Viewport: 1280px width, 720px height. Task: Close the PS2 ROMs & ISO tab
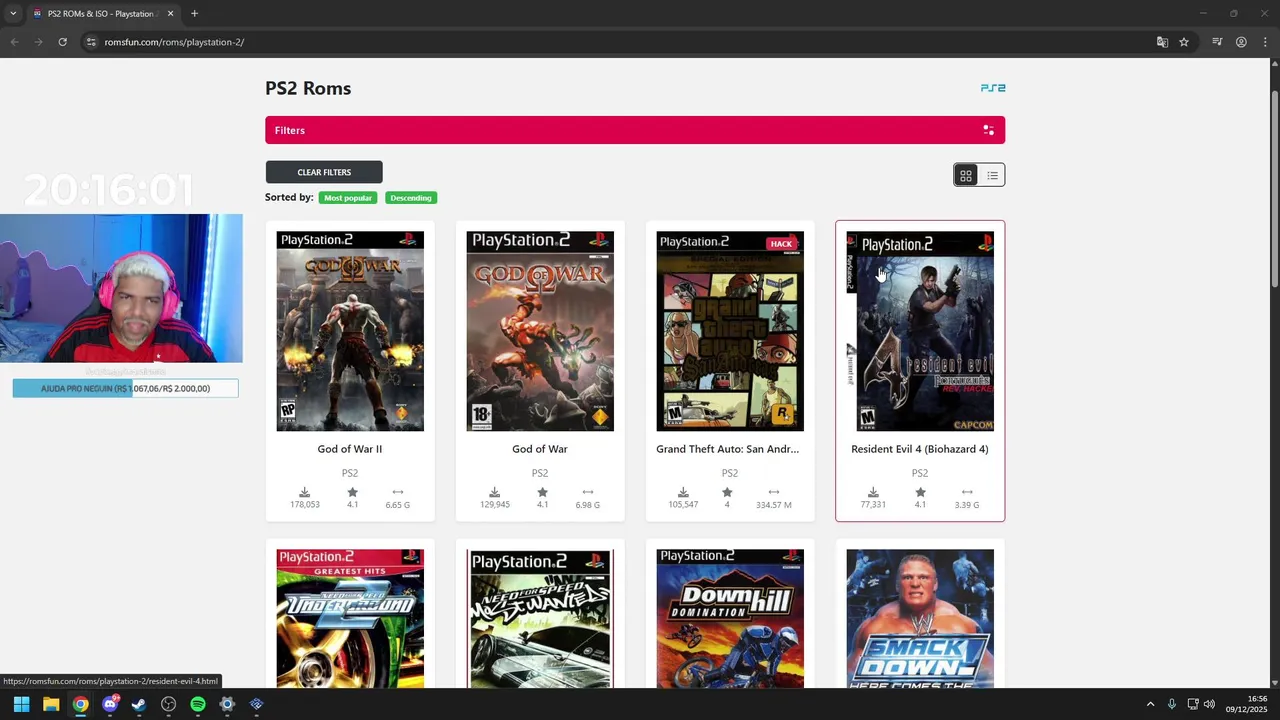point(170,14)
